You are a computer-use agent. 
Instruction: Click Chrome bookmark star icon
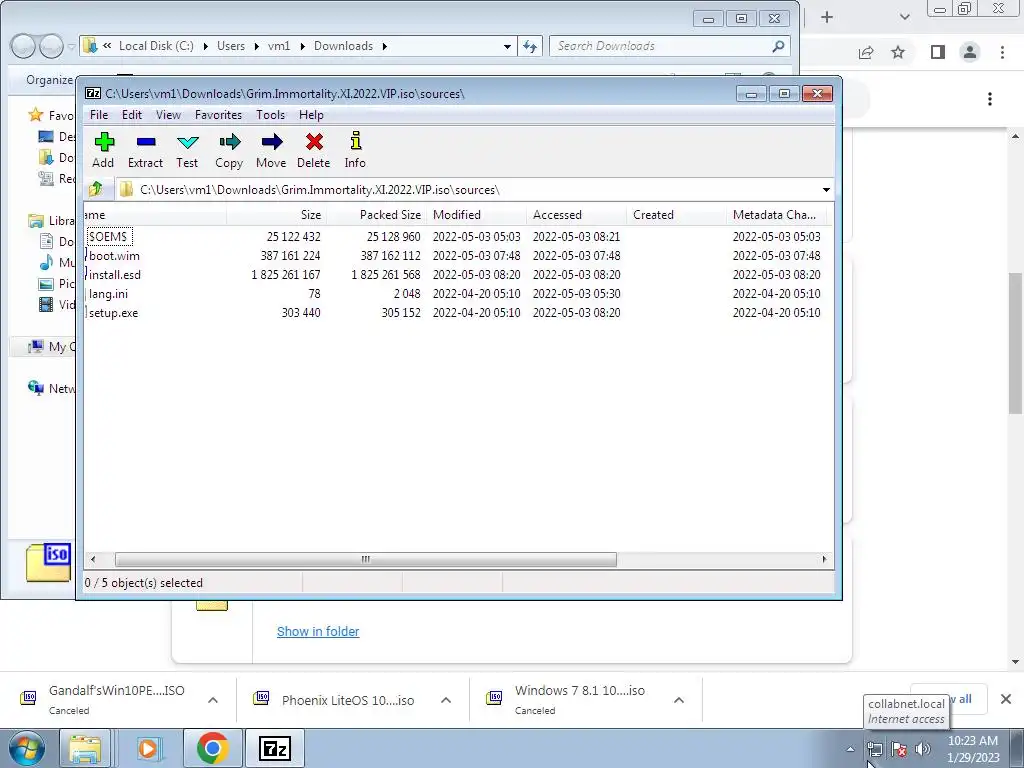(x=899, y=52)
